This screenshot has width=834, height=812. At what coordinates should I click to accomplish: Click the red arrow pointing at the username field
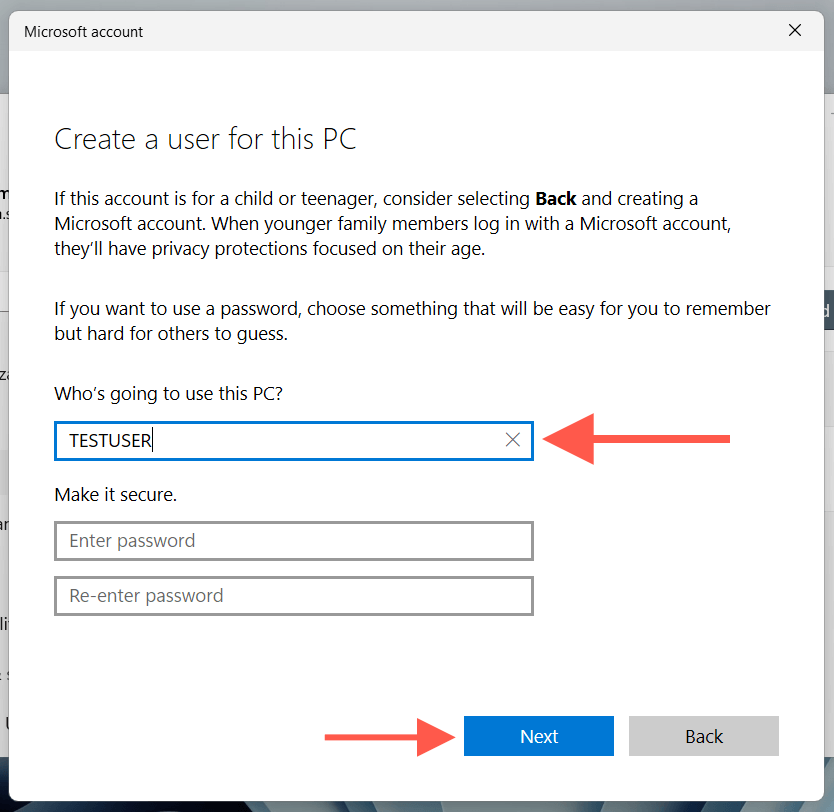636,438
